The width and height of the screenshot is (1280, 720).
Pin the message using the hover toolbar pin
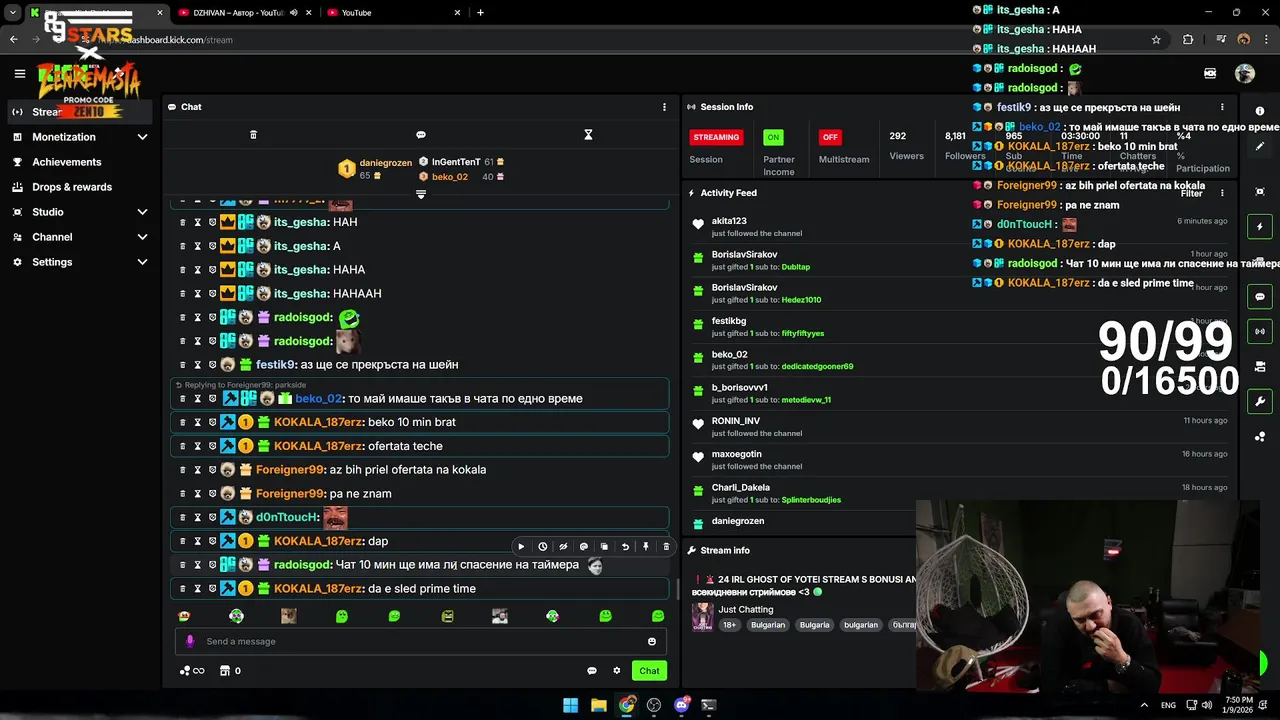pos(646,547)
